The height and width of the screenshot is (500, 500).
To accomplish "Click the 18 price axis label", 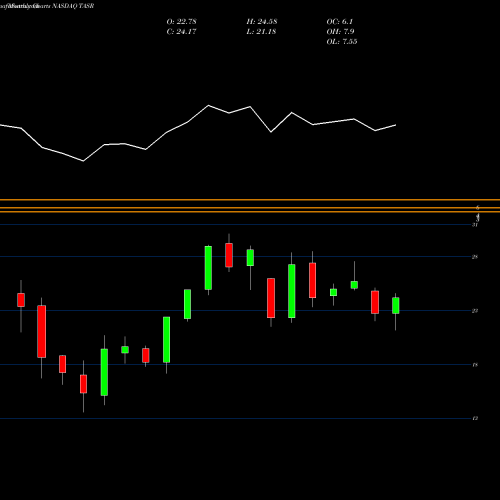I will click(475, 365).
